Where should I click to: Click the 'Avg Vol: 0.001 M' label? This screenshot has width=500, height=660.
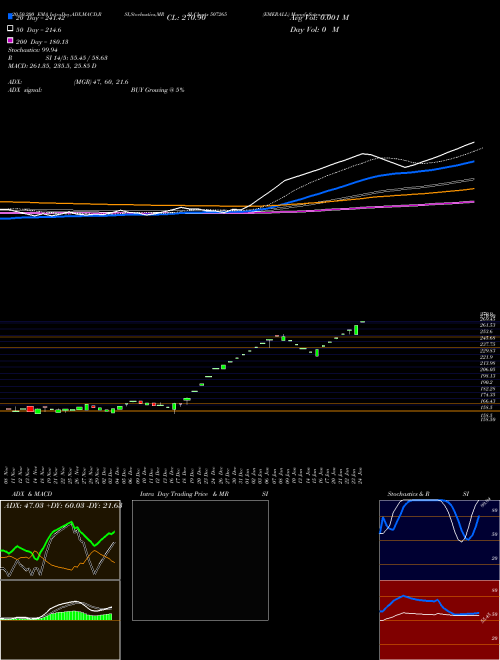coord(319,18)
